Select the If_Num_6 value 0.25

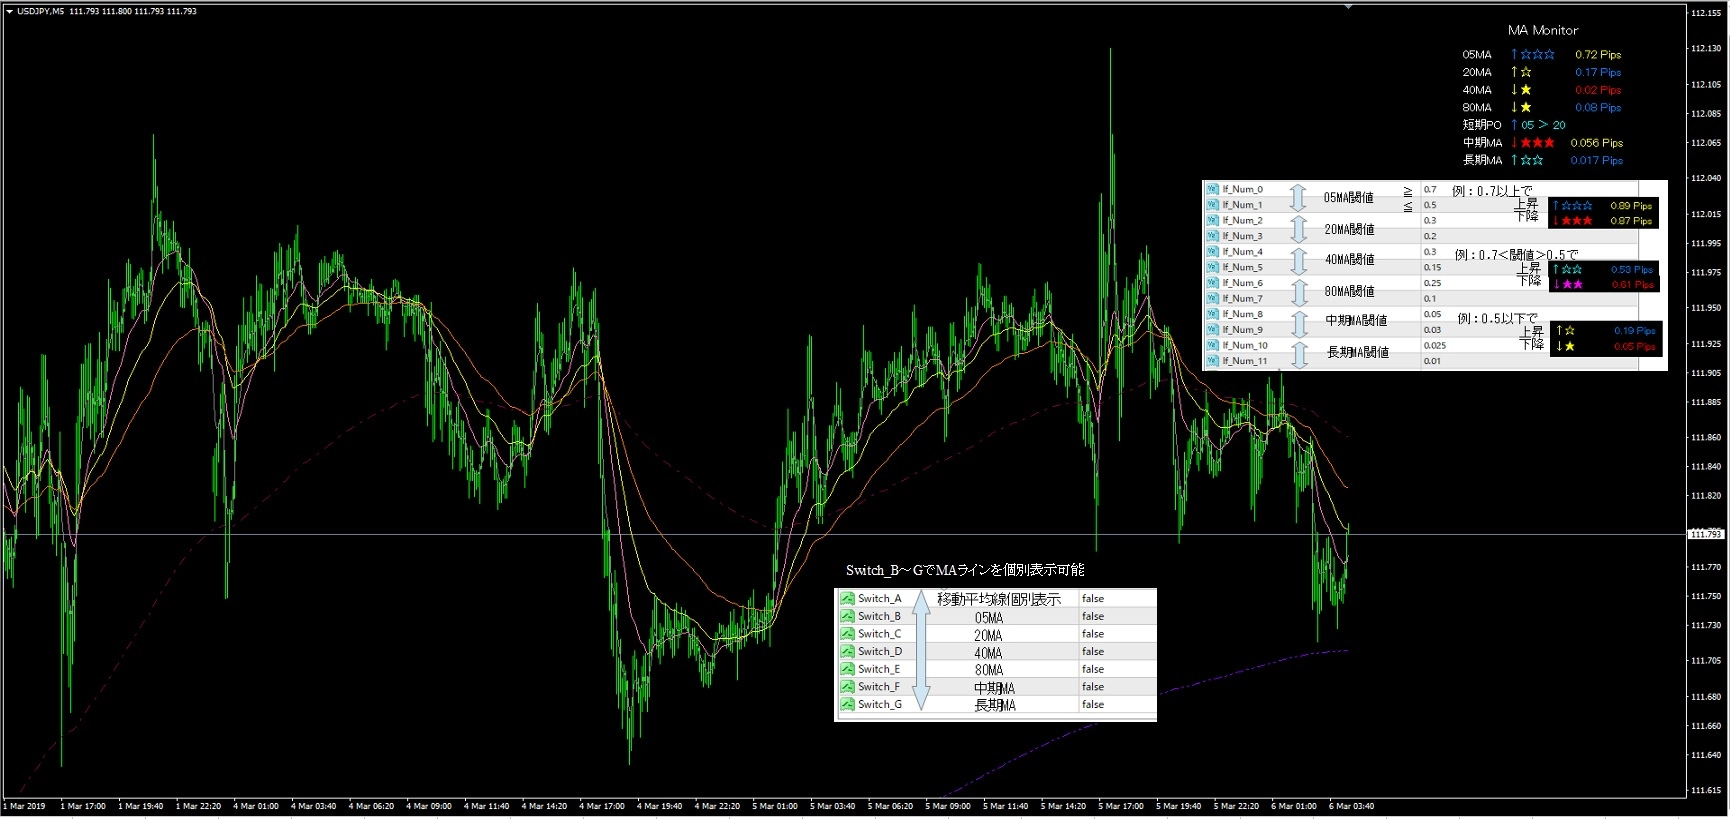pyautogui.click(x=1433, y=283)
